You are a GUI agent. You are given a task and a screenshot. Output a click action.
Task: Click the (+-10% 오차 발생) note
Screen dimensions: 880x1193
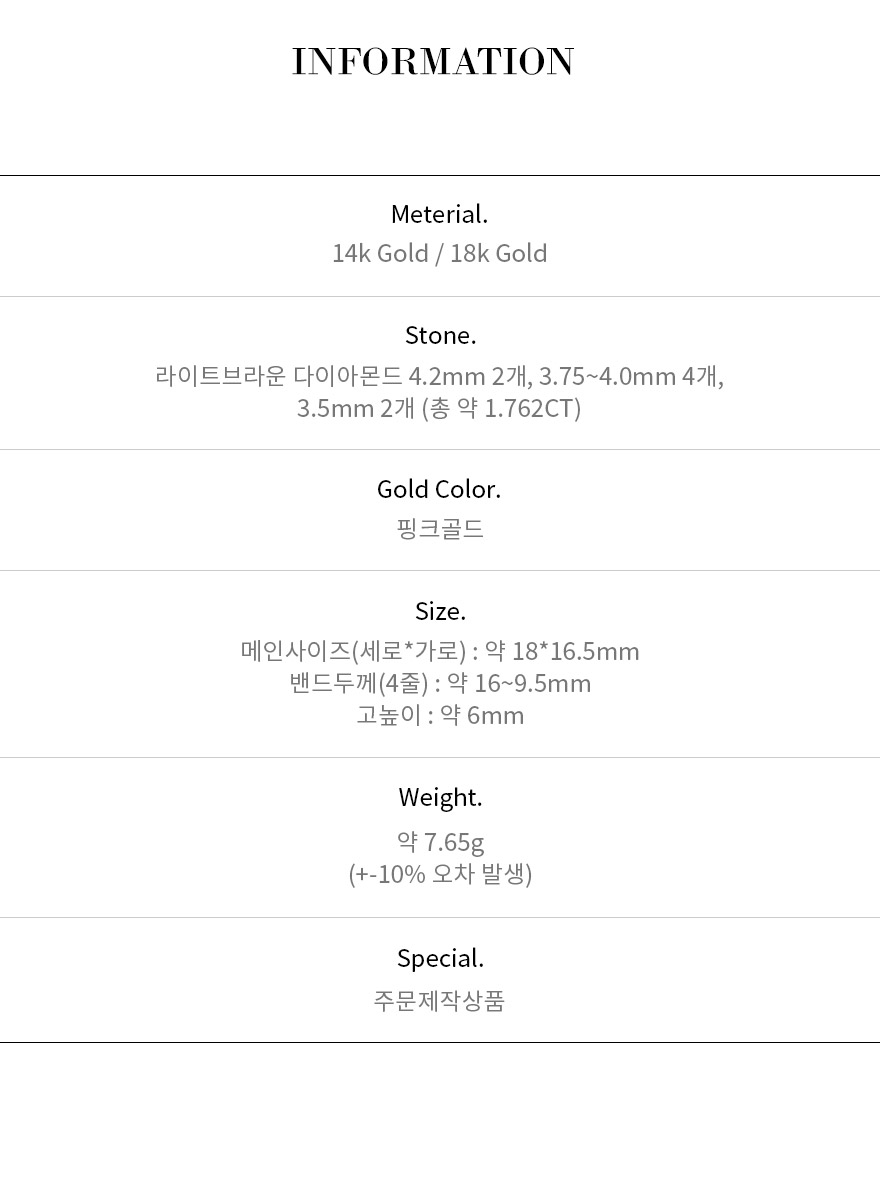pos(440,874)
